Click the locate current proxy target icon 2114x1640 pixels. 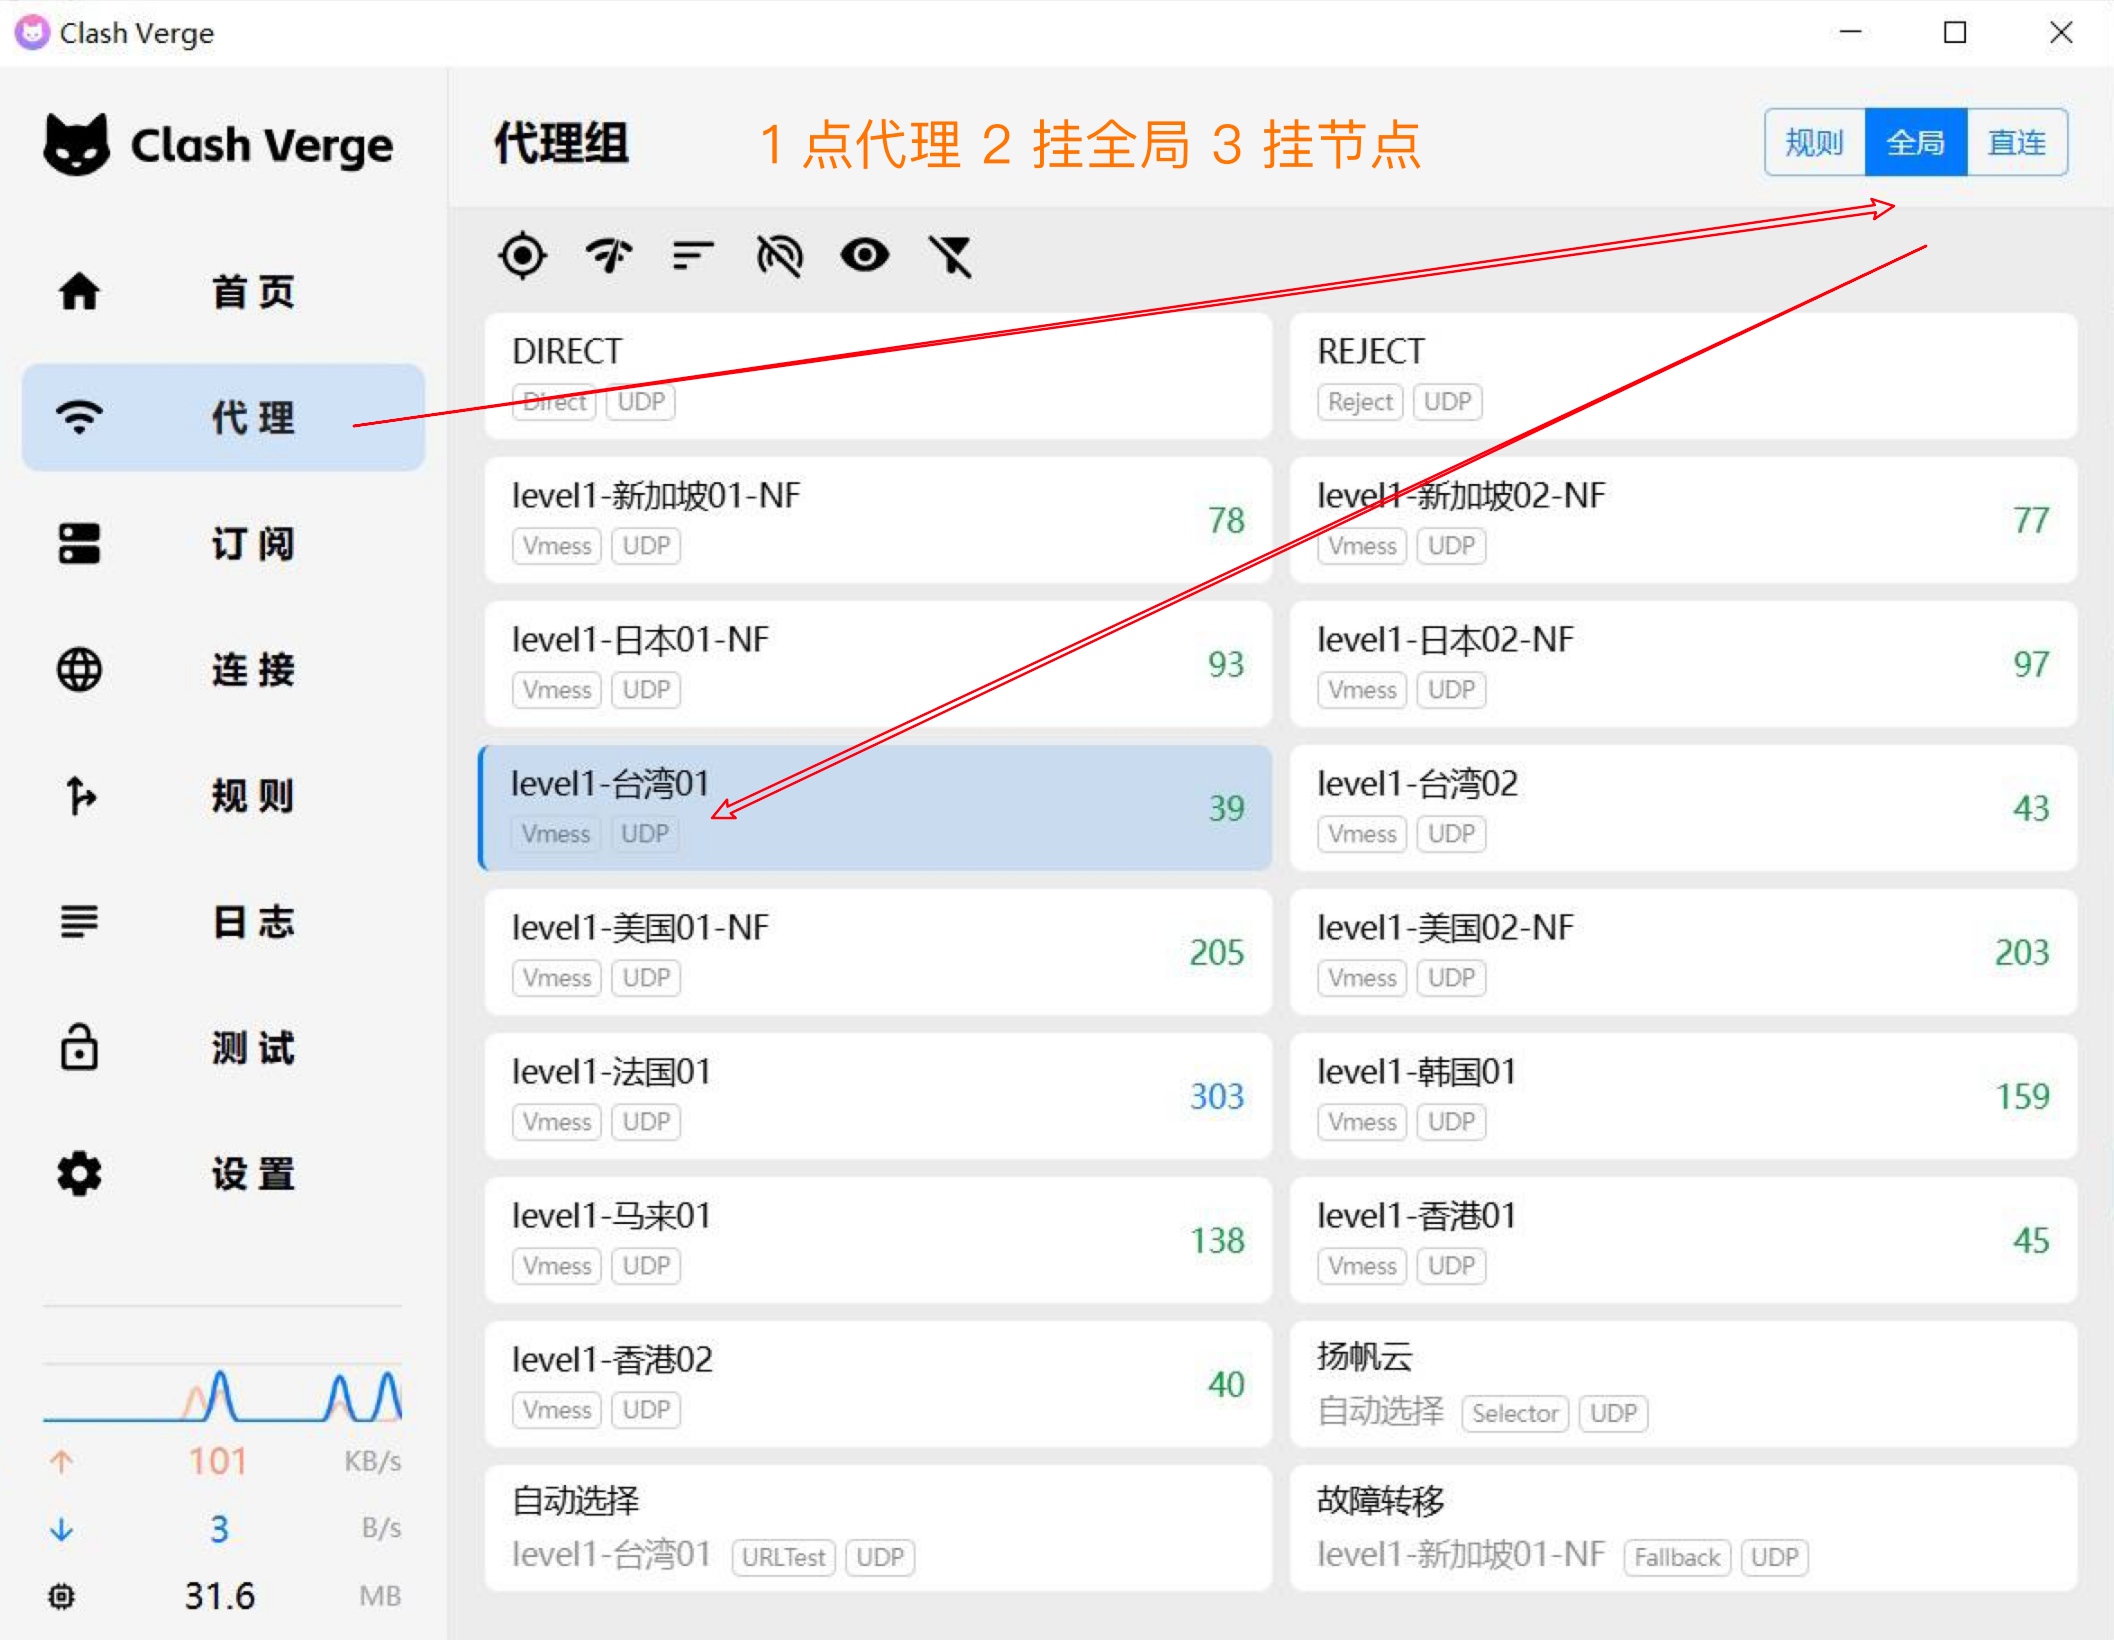pyautogui.click(x=522, y=256)
